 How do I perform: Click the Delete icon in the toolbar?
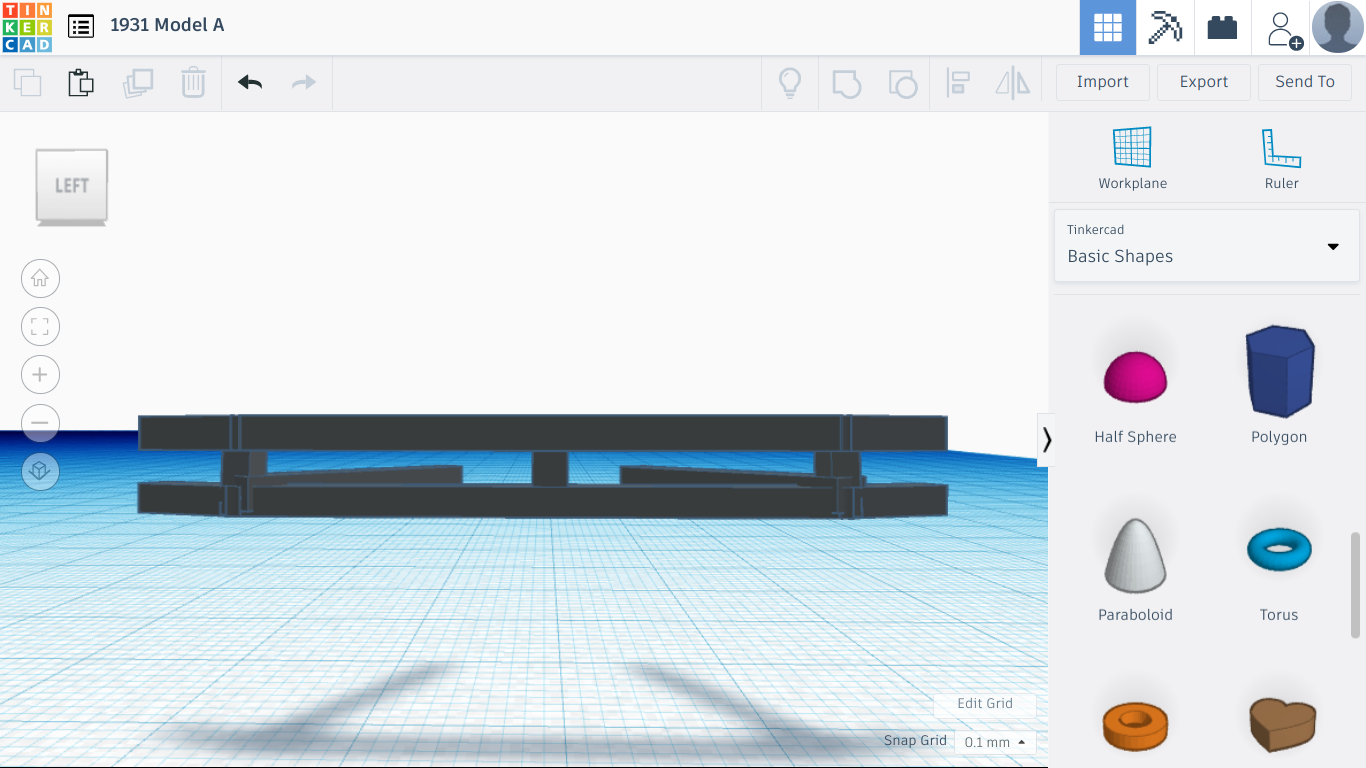click(x=193, y=83)
